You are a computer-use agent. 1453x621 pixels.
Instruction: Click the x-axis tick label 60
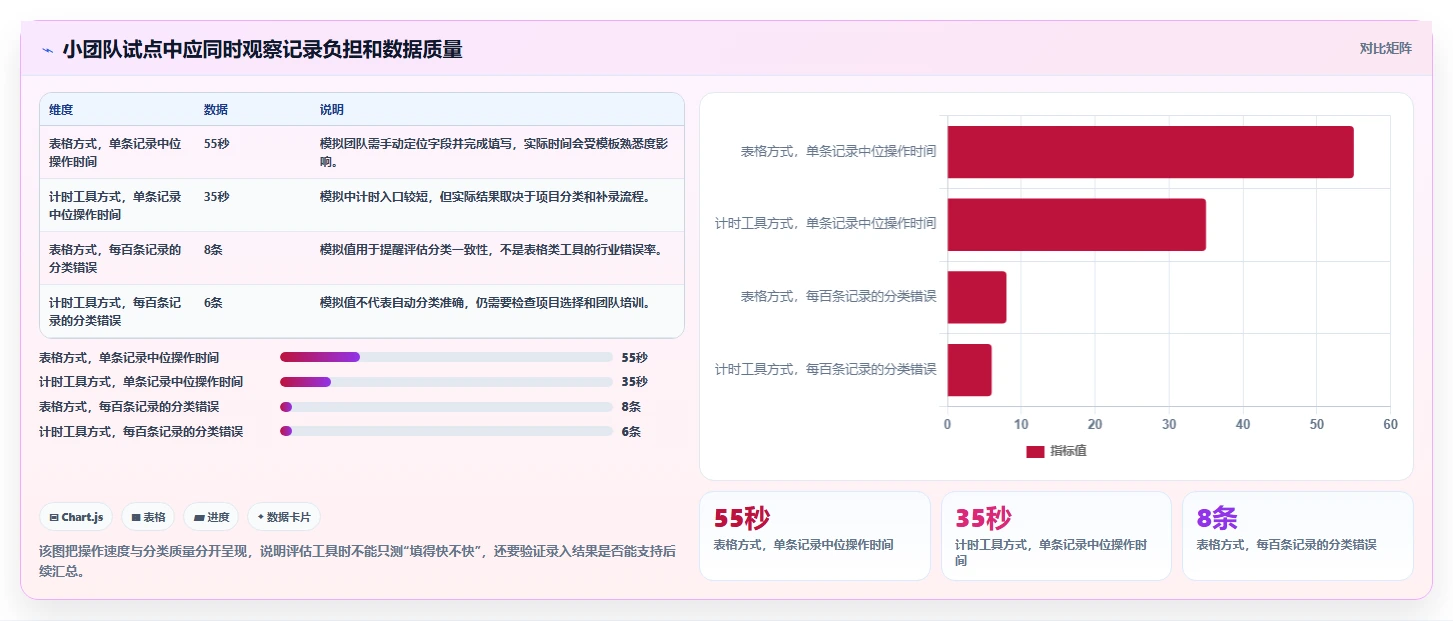(x=1390, y=424)
